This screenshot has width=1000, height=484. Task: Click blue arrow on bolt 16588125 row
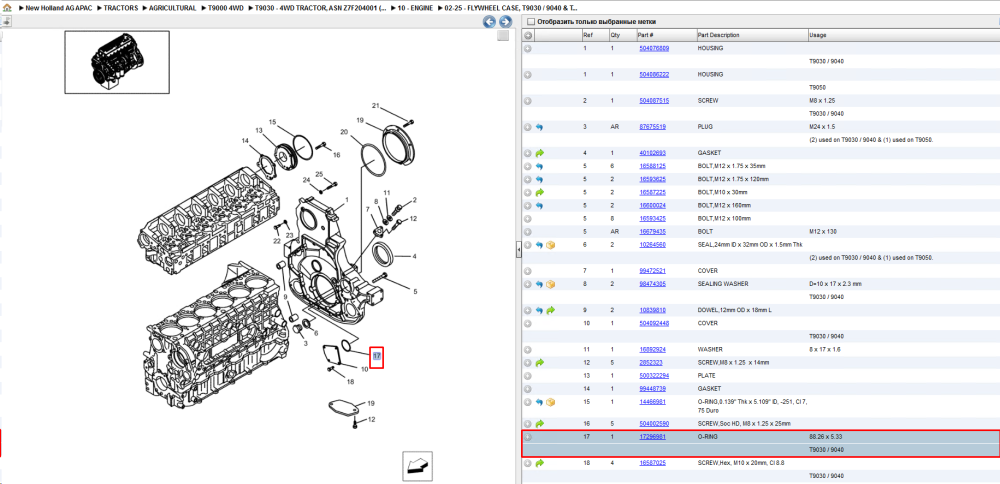coord(540,166)
